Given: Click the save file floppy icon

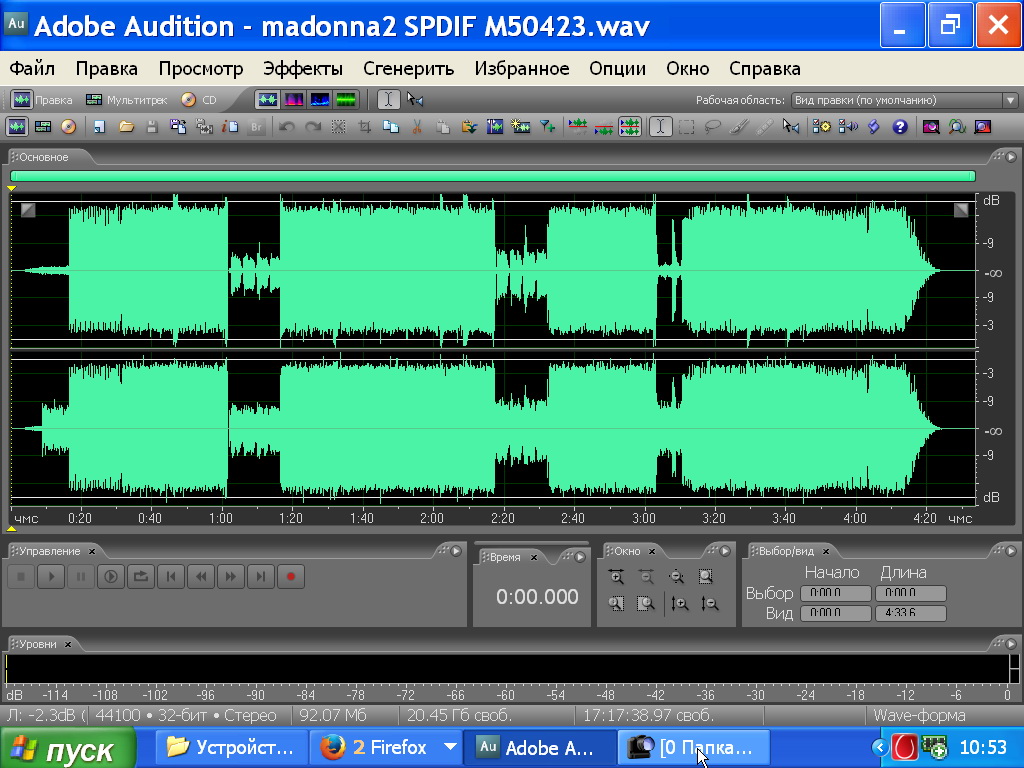Looking at the screenshot, I should point(152,127).
